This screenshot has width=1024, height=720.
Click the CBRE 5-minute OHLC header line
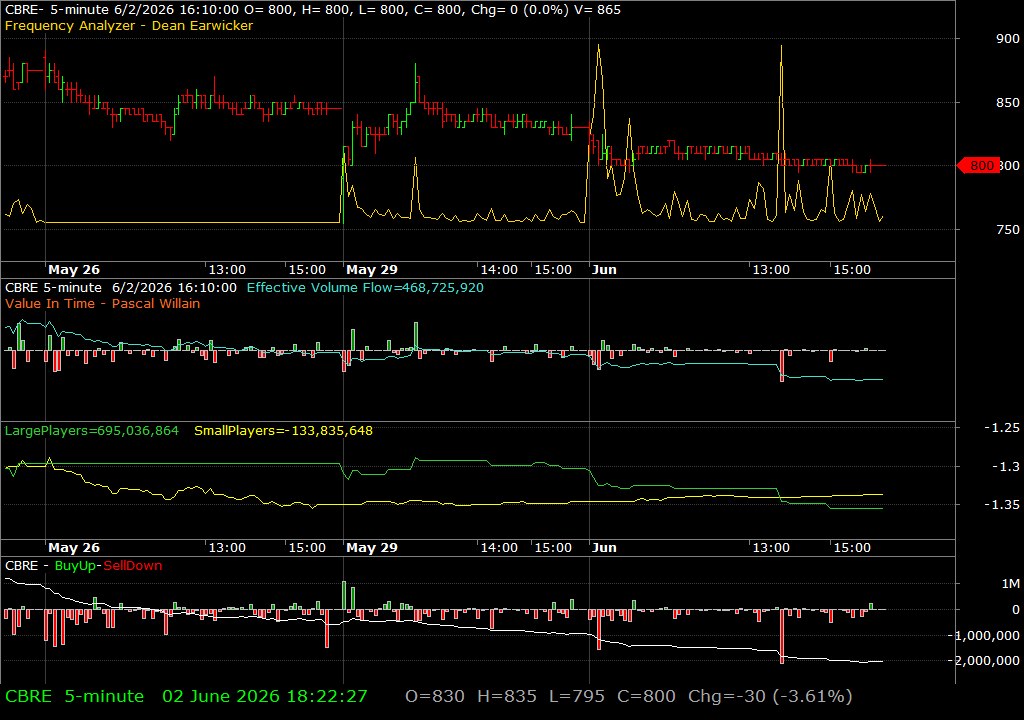pyautogui.click(x=313, y=10)
